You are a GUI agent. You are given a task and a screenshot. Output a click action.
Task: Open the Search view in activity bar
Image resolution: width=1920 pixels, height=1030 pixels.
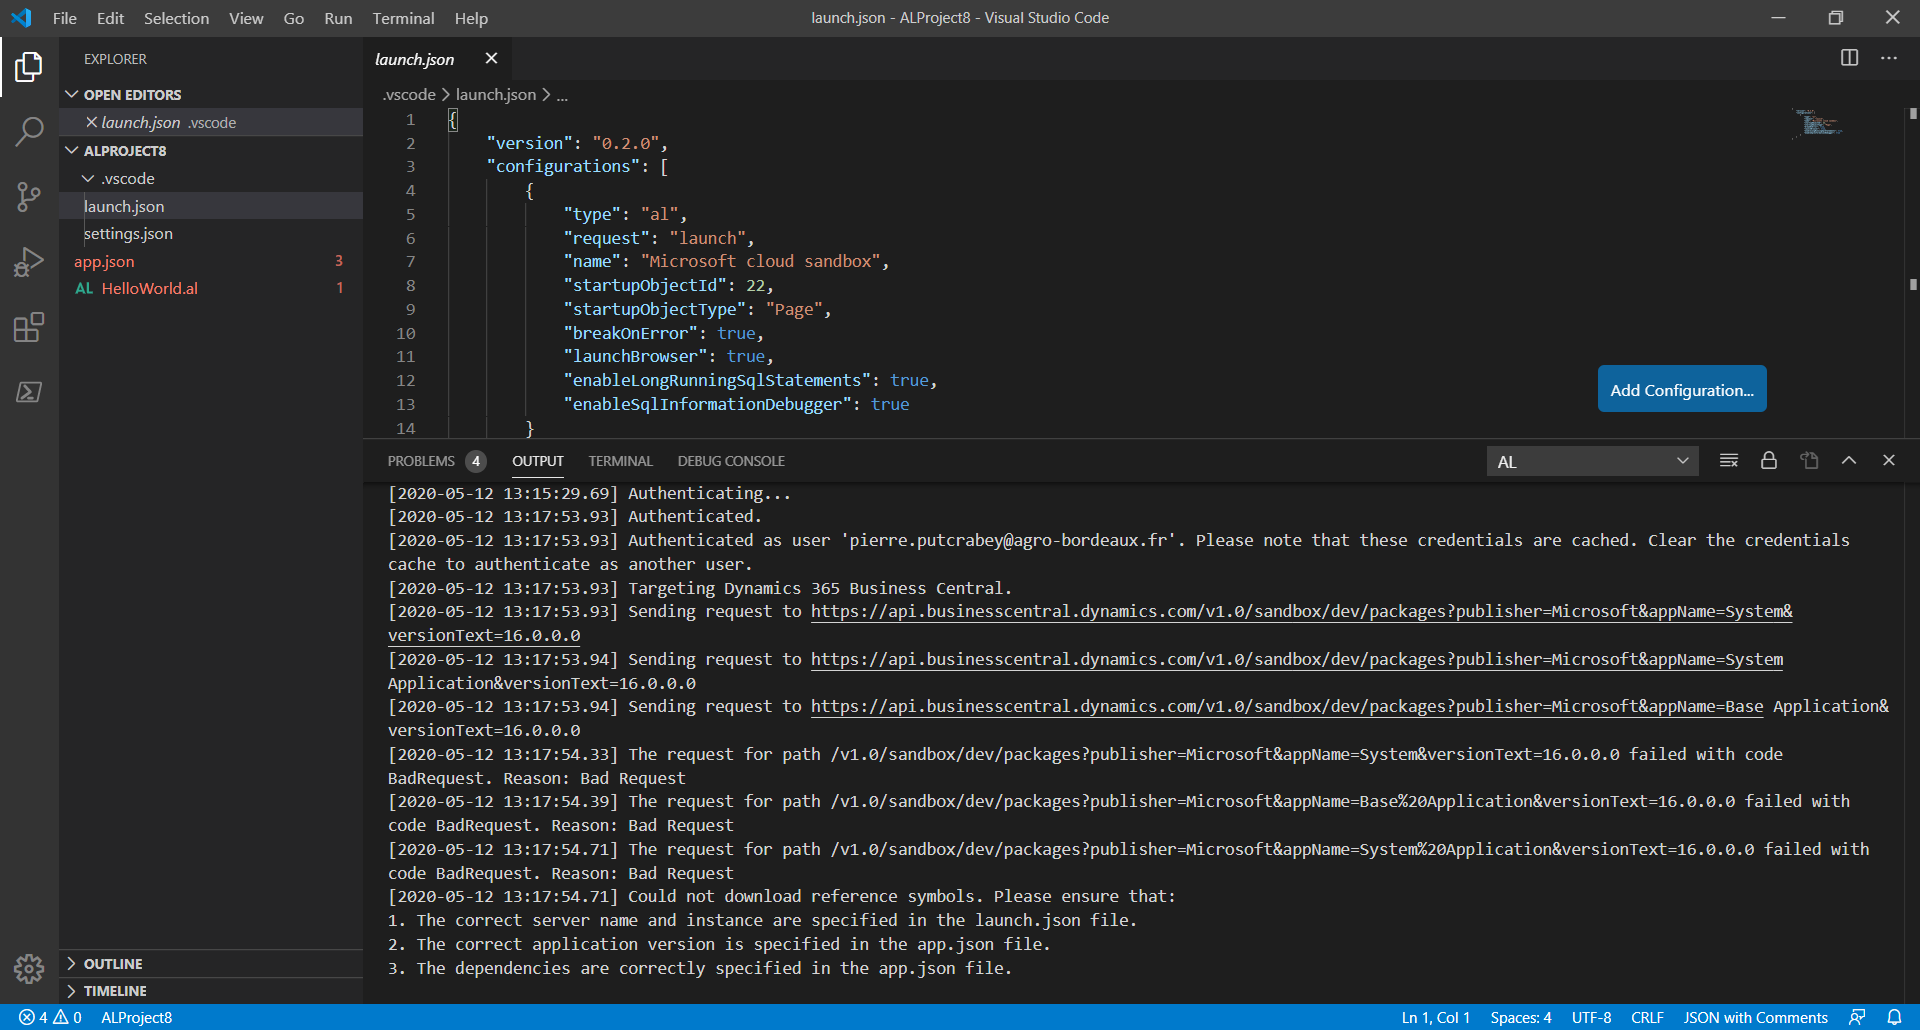click(29, 131)
